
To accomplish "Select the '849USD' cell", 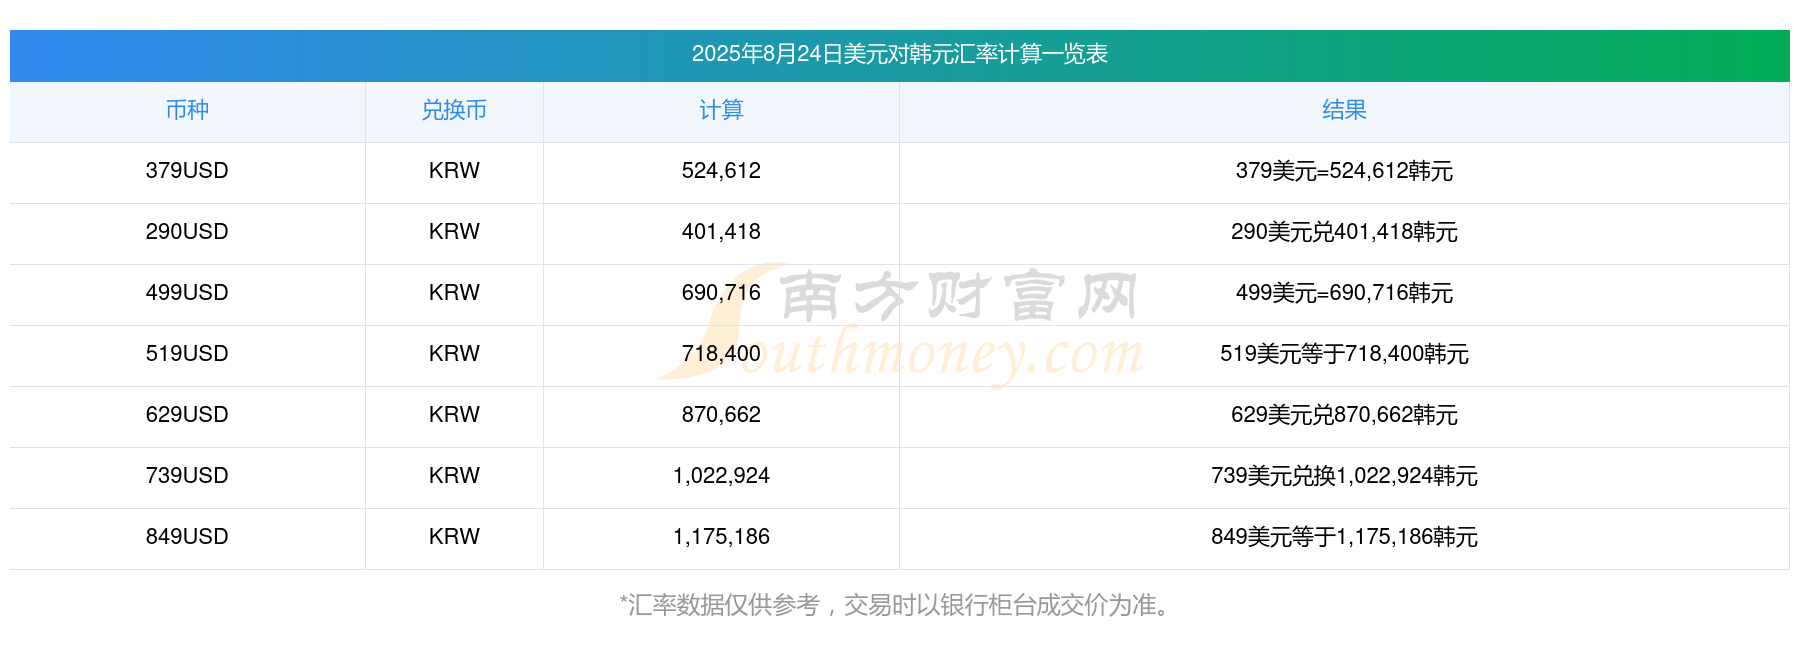I will point(187,537).
